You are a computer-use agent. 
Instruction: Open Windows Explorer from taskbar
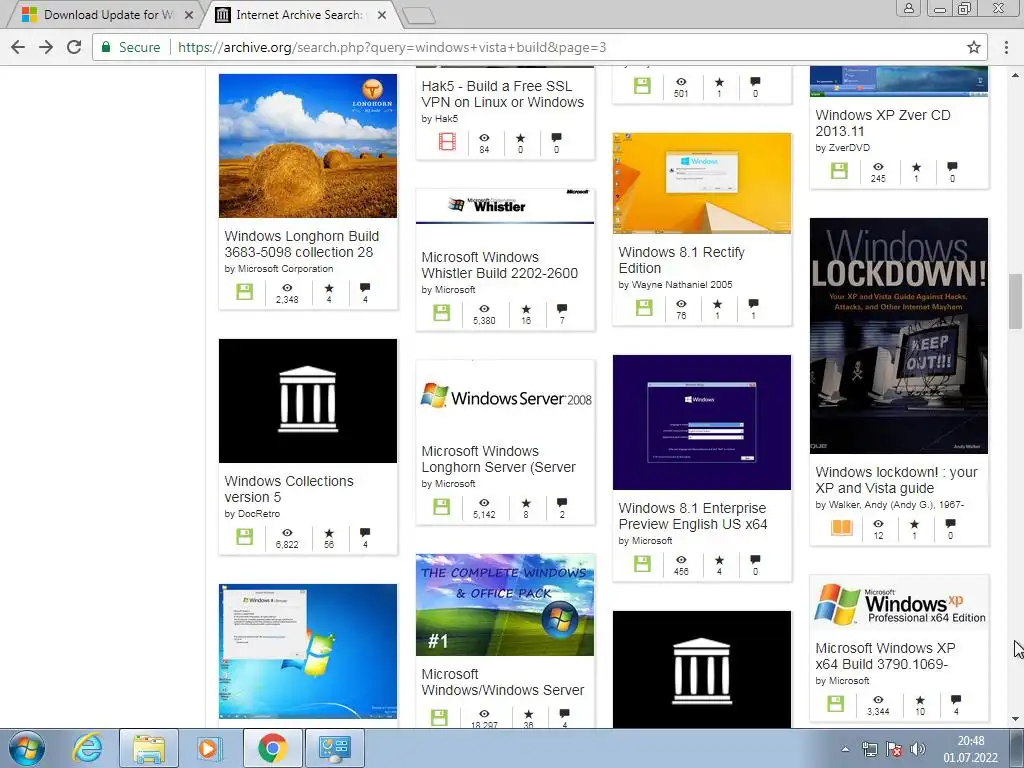[x=148, y=748]
